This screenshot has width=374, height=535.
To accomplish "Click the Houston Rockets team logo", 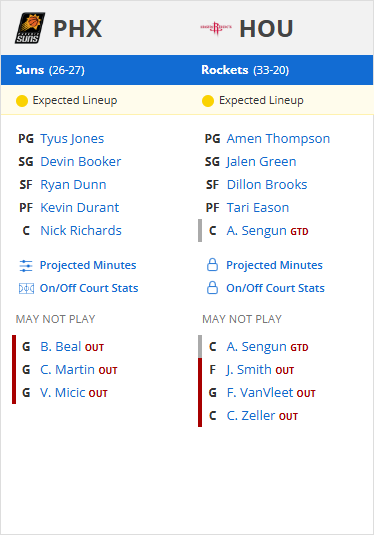I will pos(216,28).
